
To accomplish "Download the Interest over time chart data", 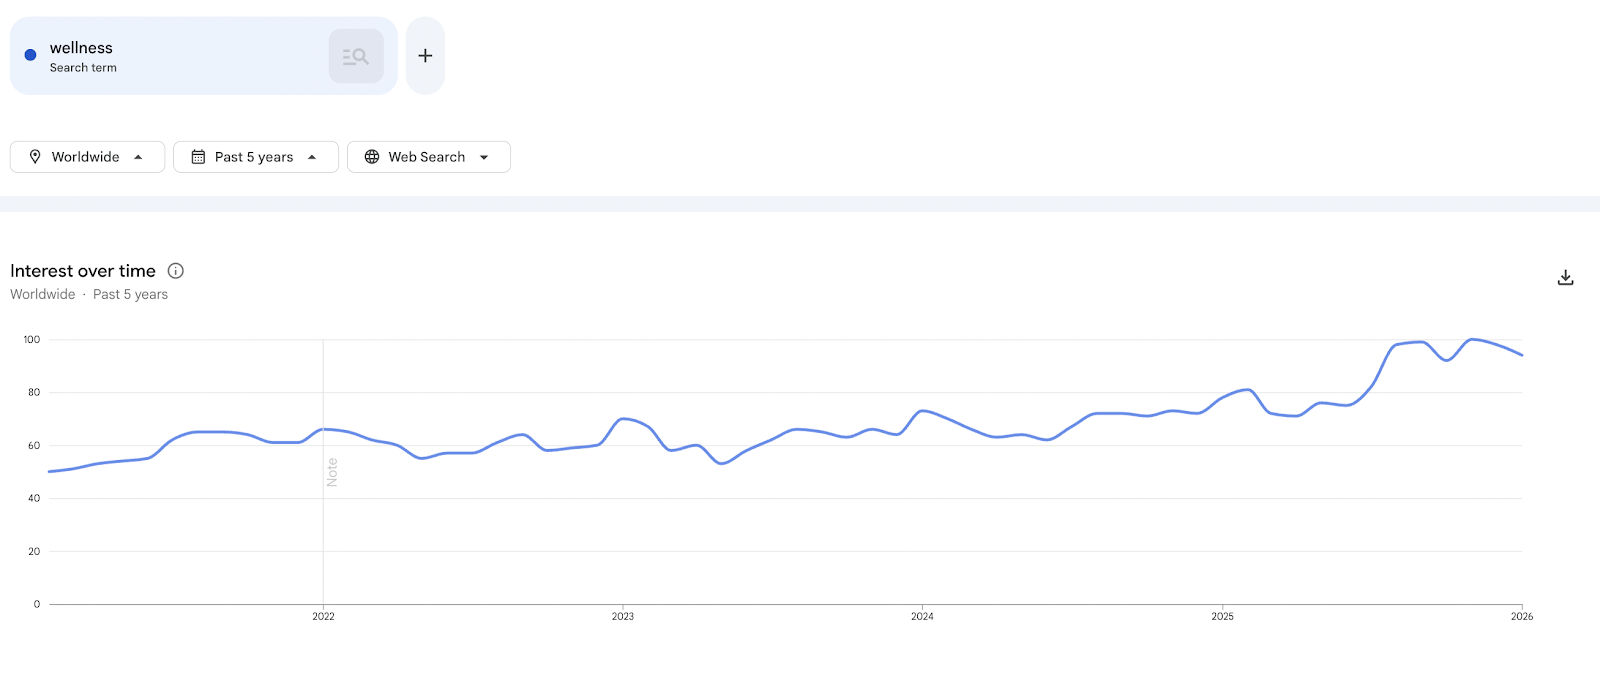I will pos(1565,278).
